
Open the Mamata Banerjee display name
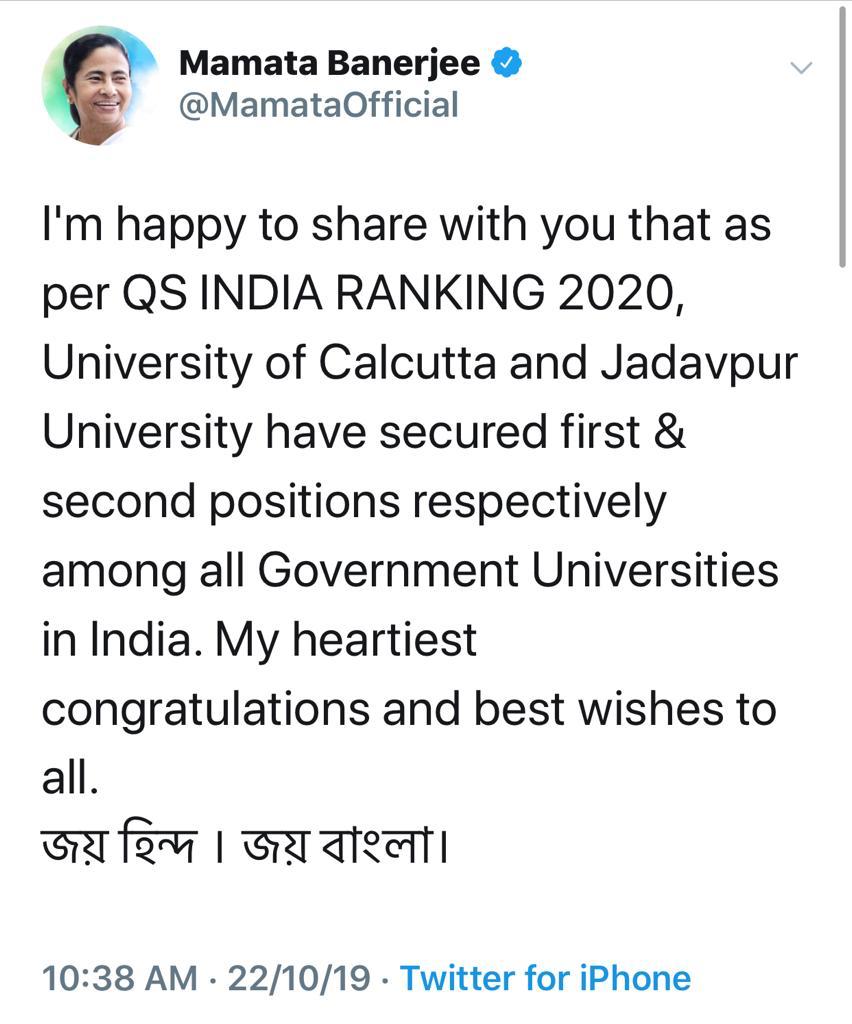329,64
